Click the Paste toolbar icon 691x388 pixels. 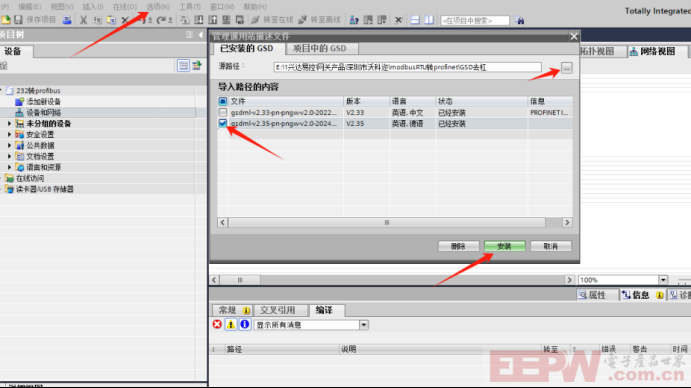click(111, 20)
